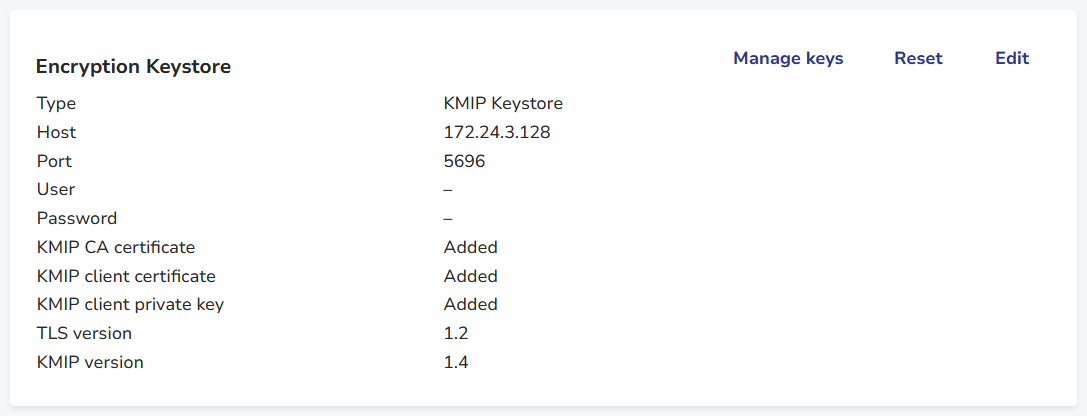Click the KMIP client certificate label
This screenshot has height=416, width=1087.
126,276
